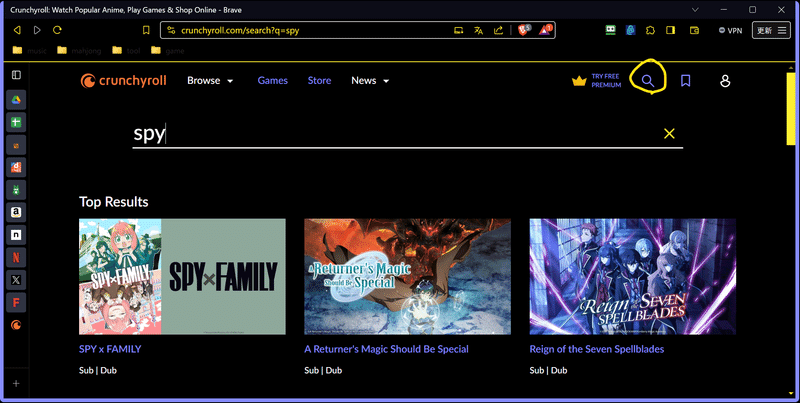
Task: Open Reign of the Seven Spellblades thumbnail
Action: pos(633,276)
